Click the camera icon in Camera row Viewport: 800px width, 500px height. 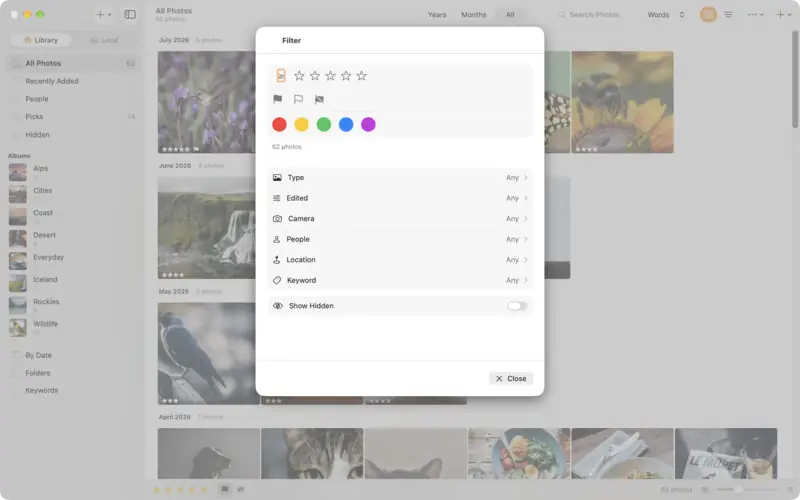[x=277, y=218]
